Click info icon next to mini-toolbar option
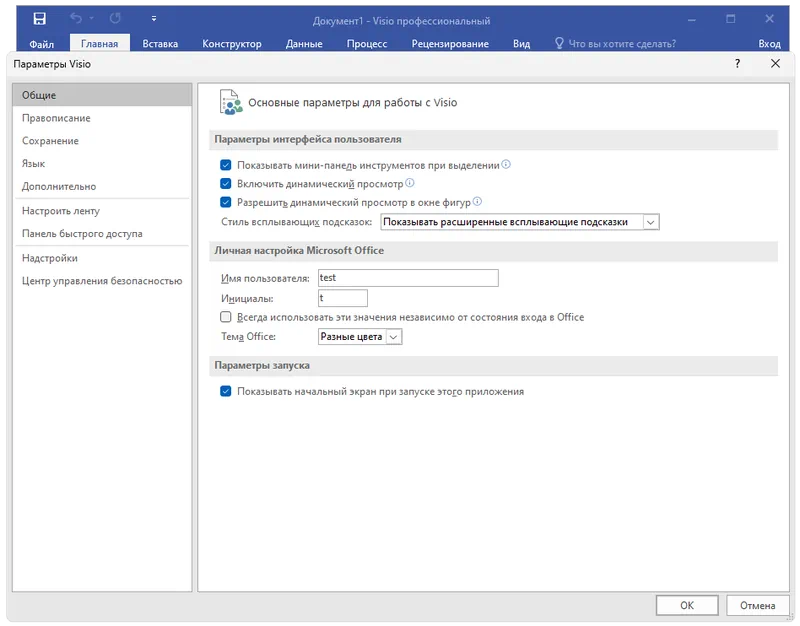Screen dimensions: 800x626 coord(506,165)
